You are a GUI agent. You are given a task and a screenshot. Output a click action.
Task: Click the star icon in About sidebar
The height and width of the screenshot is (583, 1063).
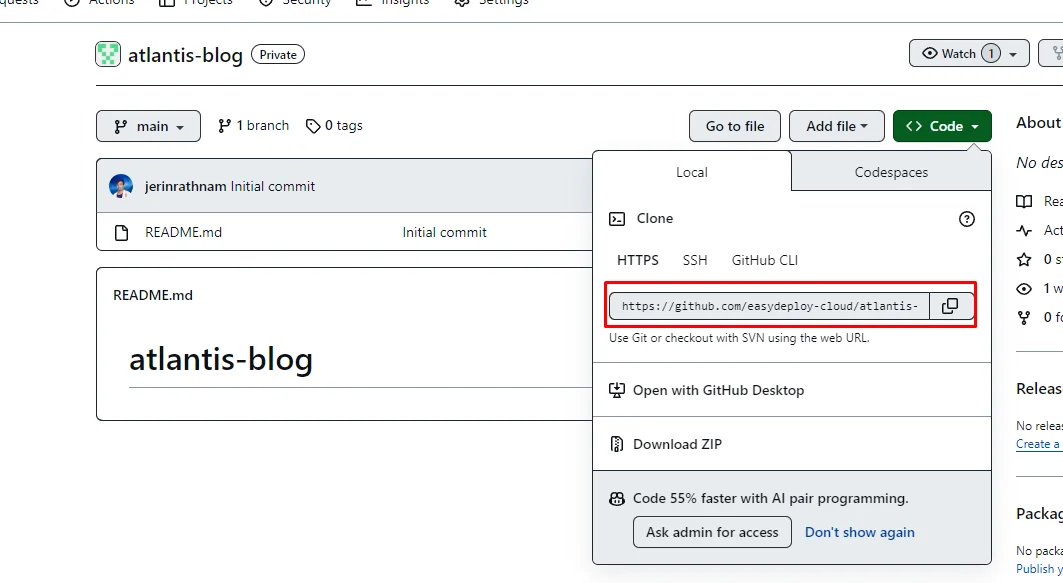click(1024, 260)
